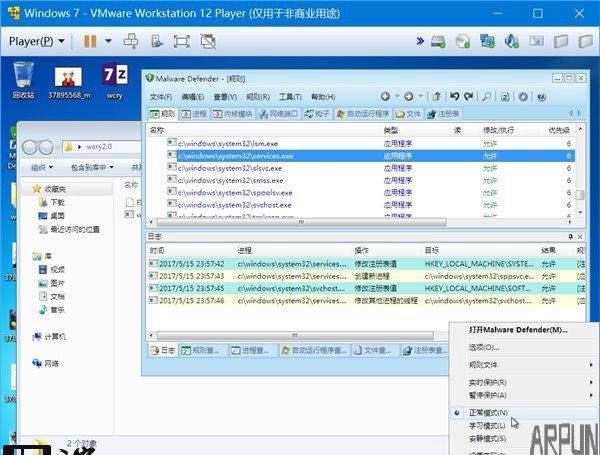Click the VMware enter full screen icon

point(181,41)
